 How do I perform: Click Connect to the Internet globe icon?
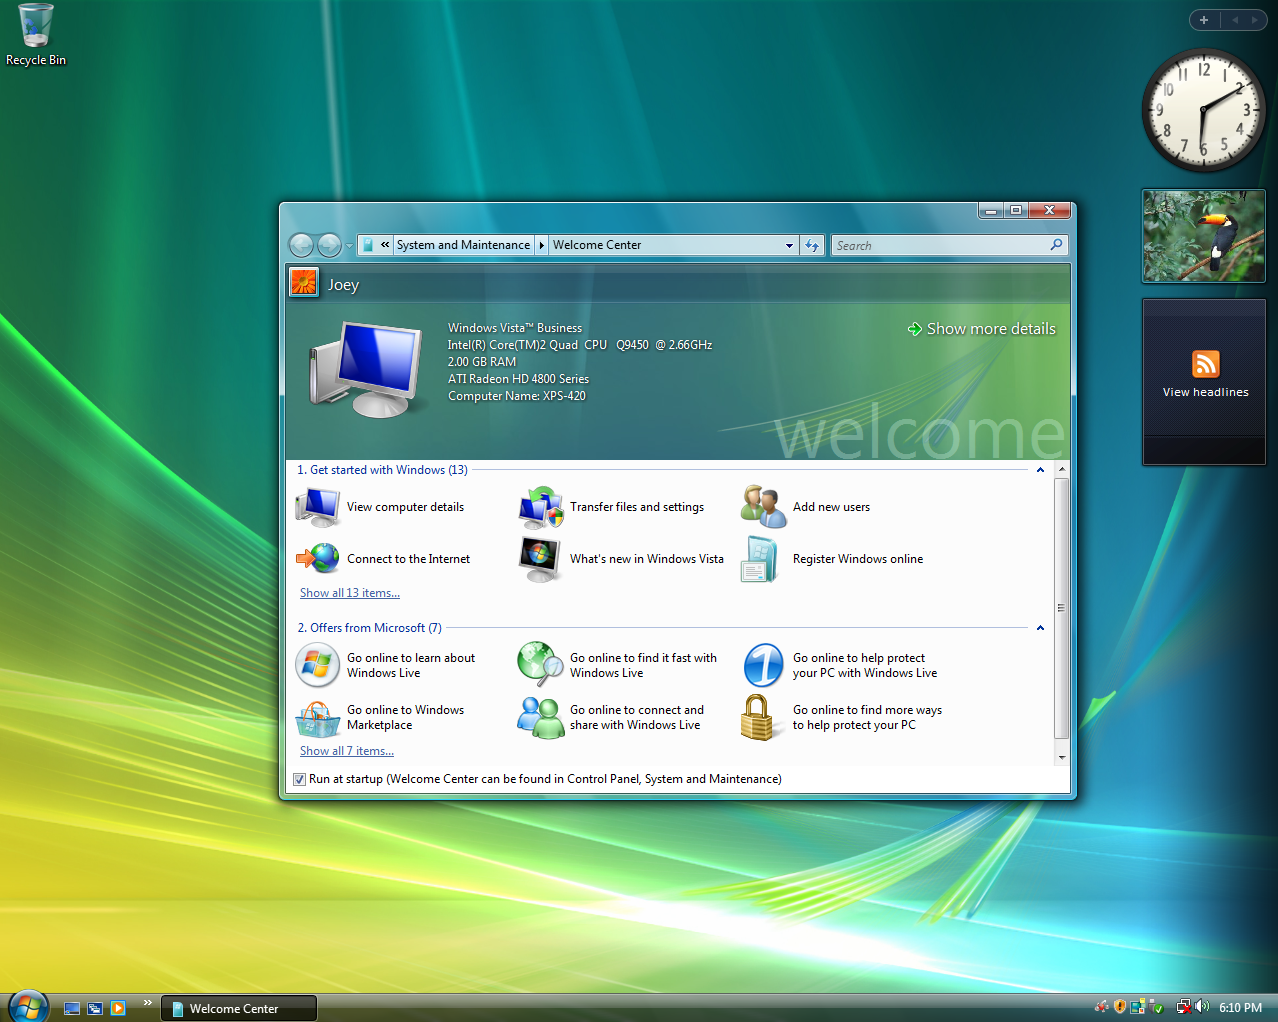click(318, 558)
